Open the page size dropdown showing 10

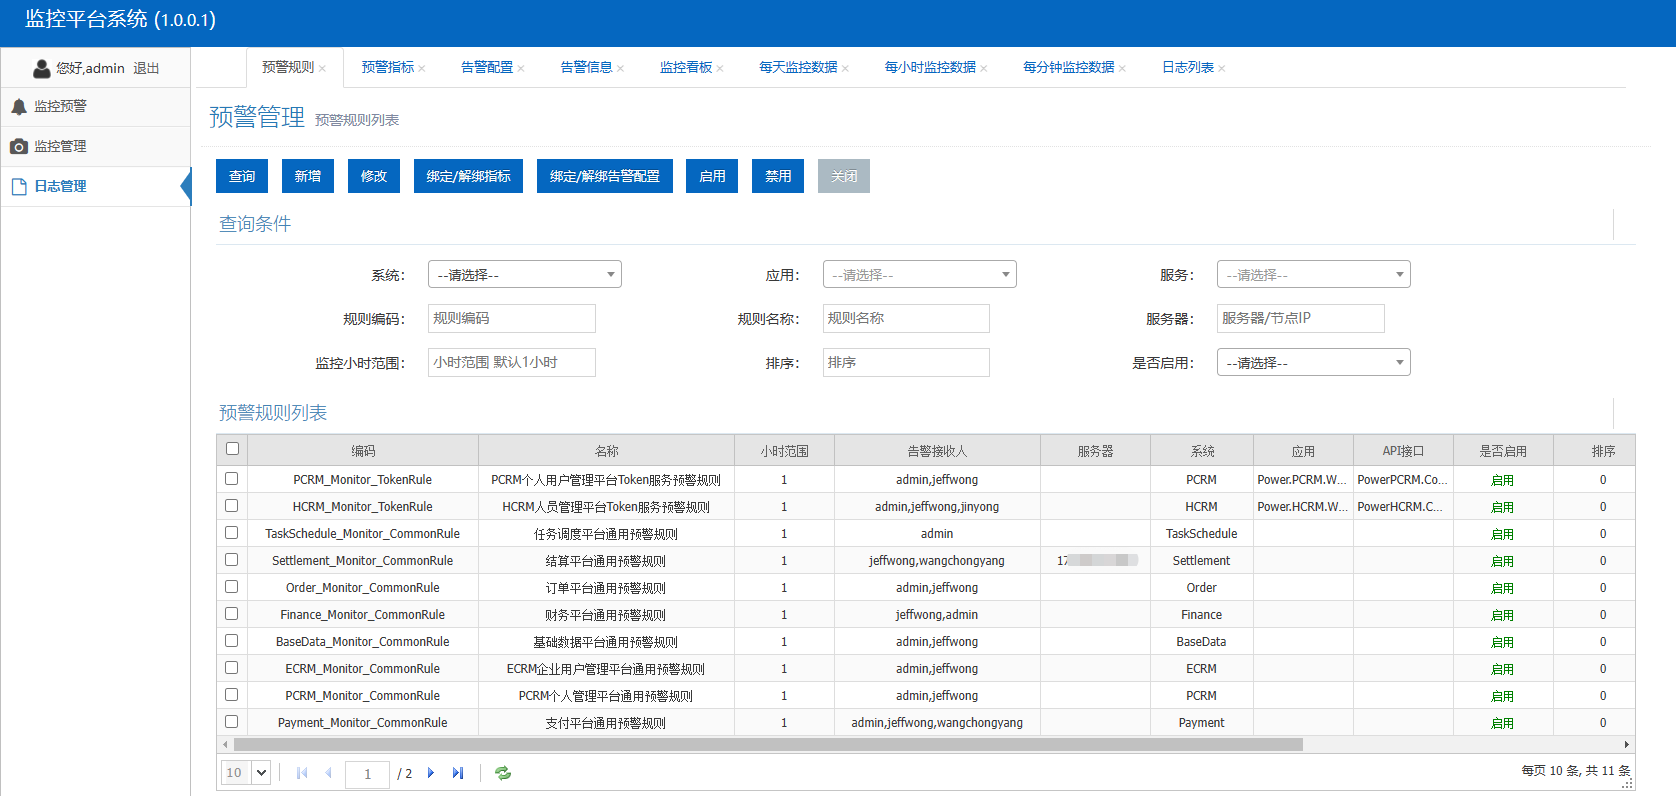[246, 773]
